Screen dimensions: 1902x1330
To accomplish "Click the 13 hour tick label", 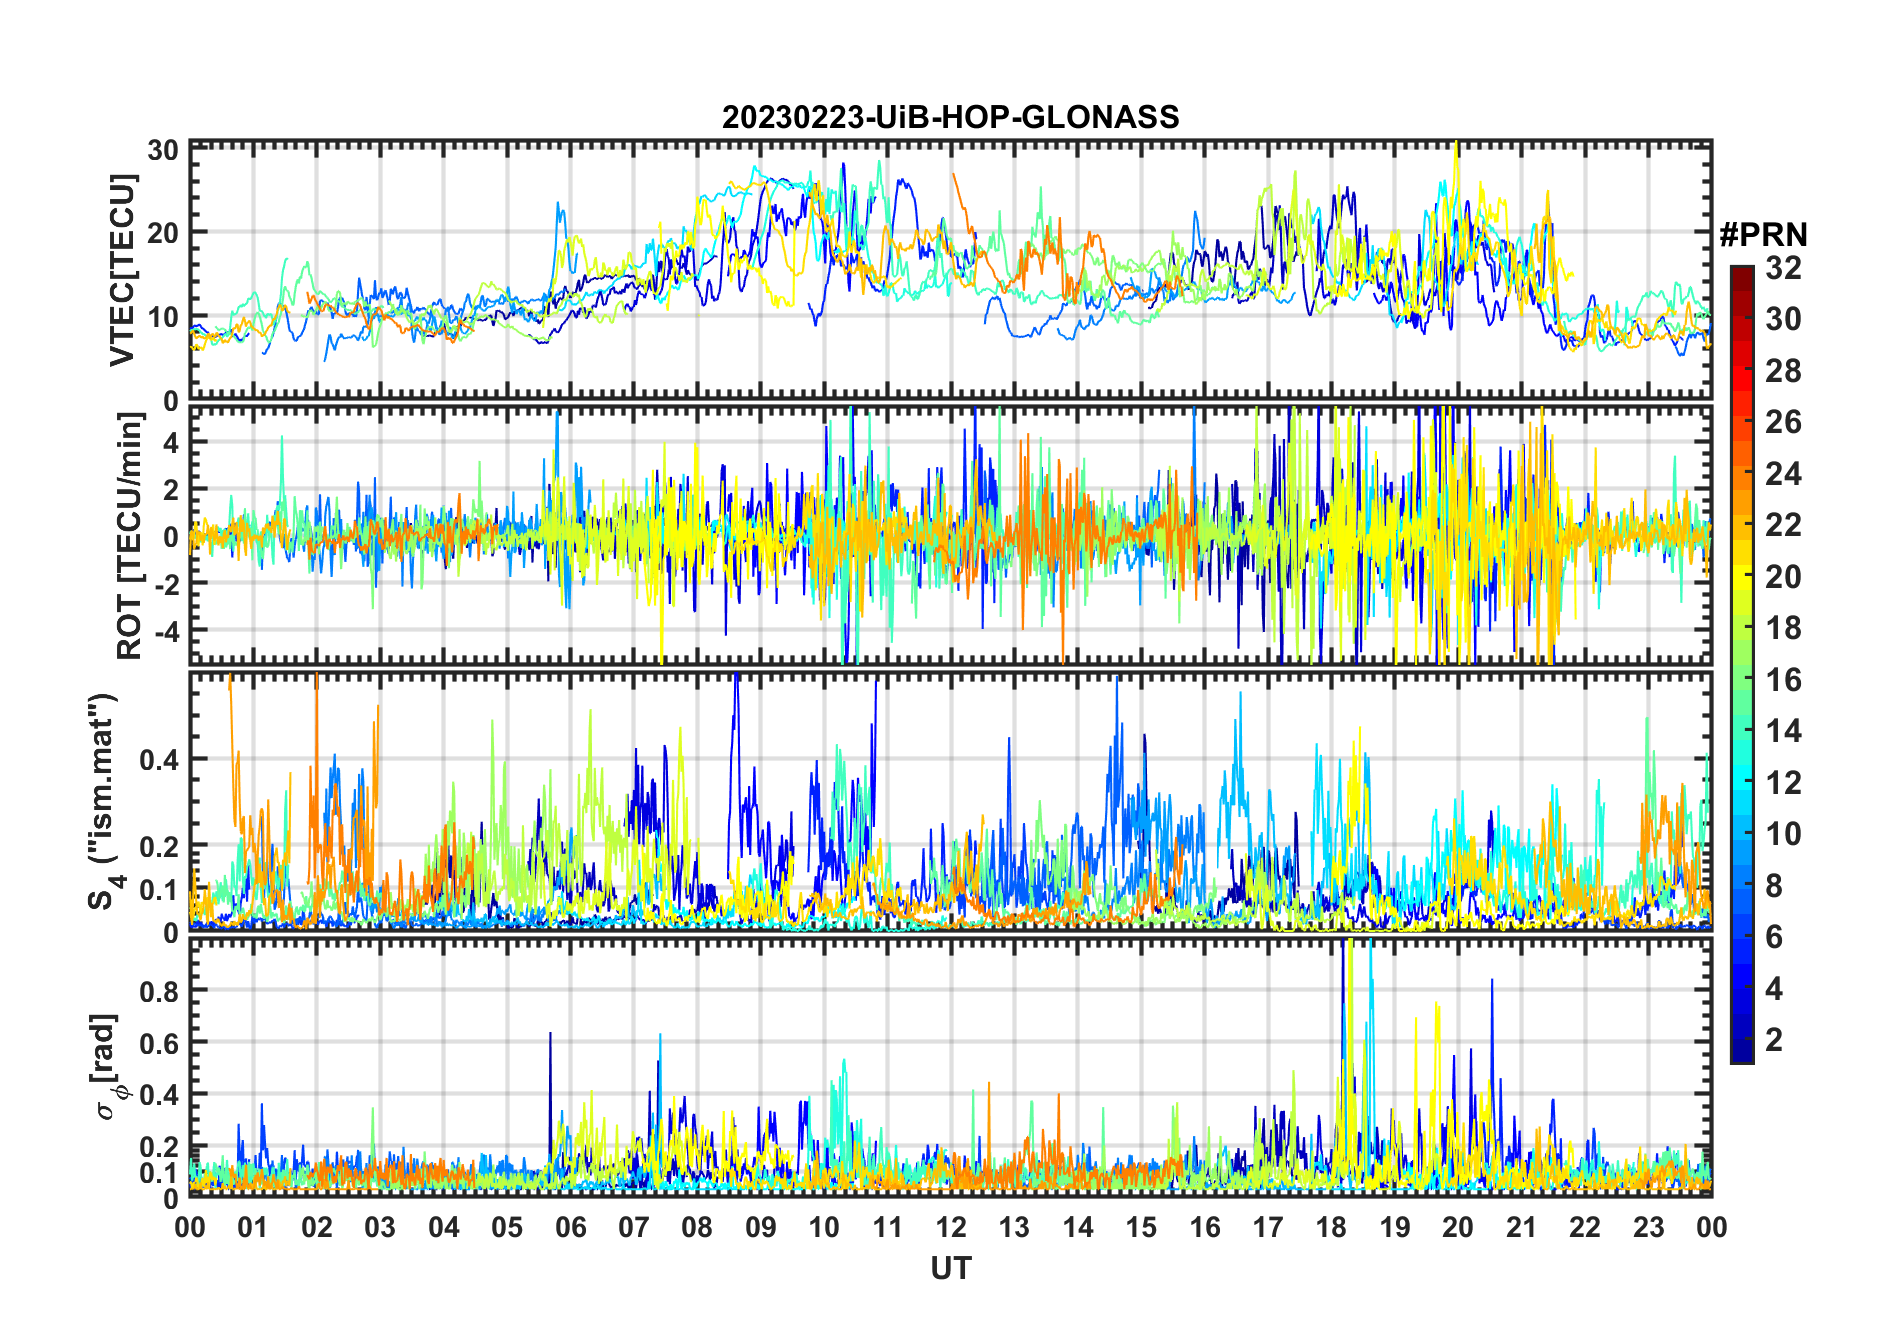I will [x=1014, y=1227].
